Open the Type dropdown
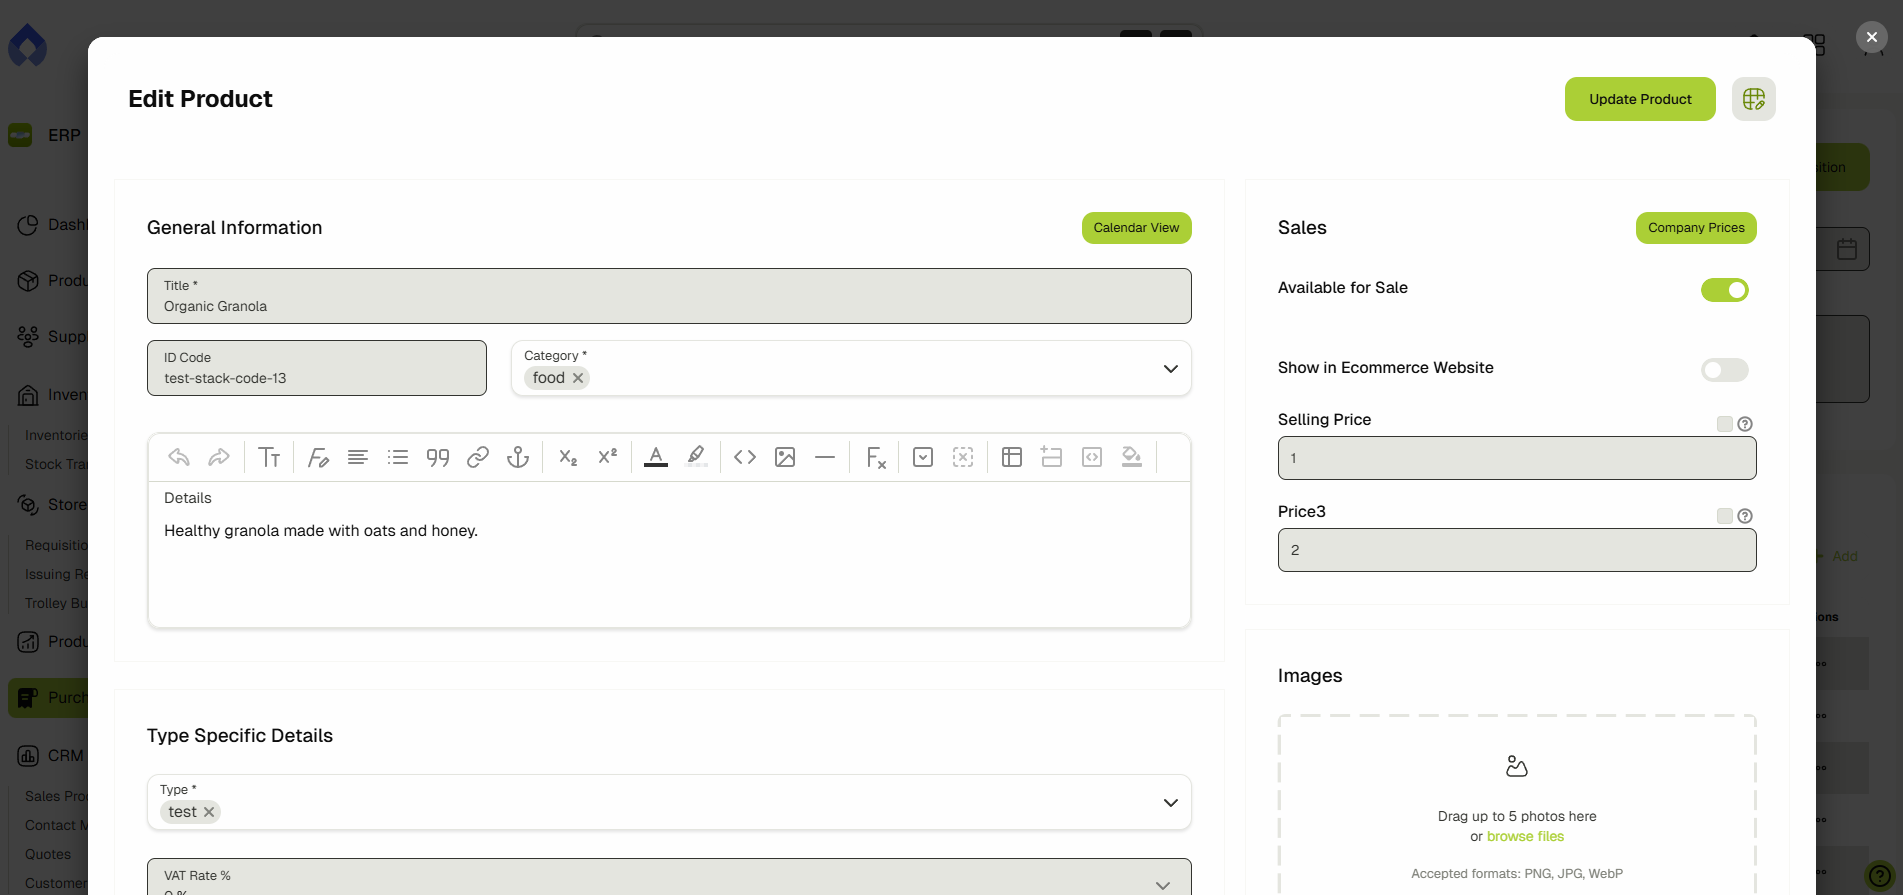The width and height of the screenshot is (1903, 895). 1170,803
